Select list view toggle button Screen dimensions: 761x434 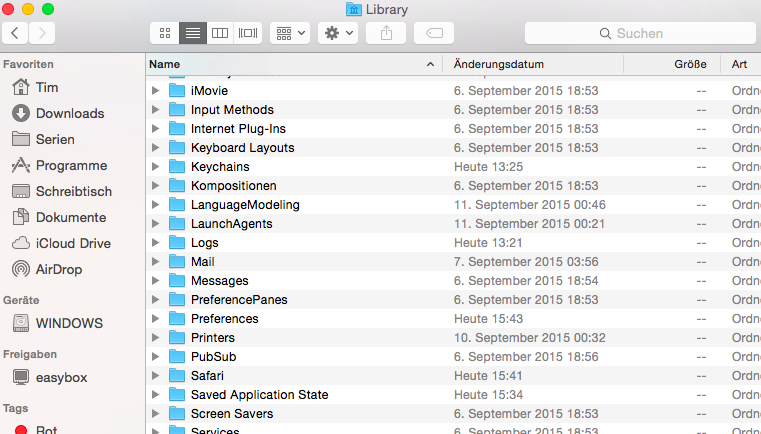pos(192,33)
